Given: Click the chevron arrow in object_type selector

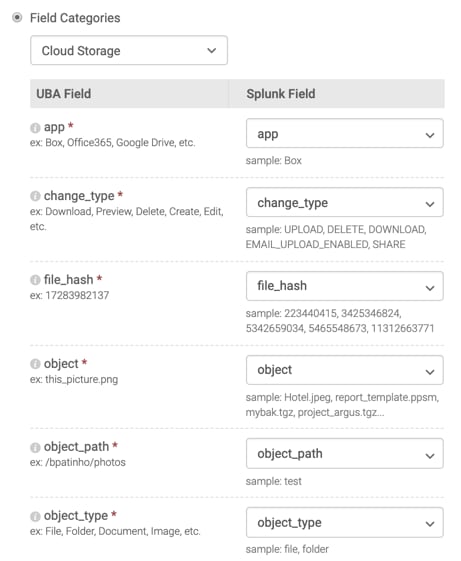Looking at the screenshot, I should (430, 524).
